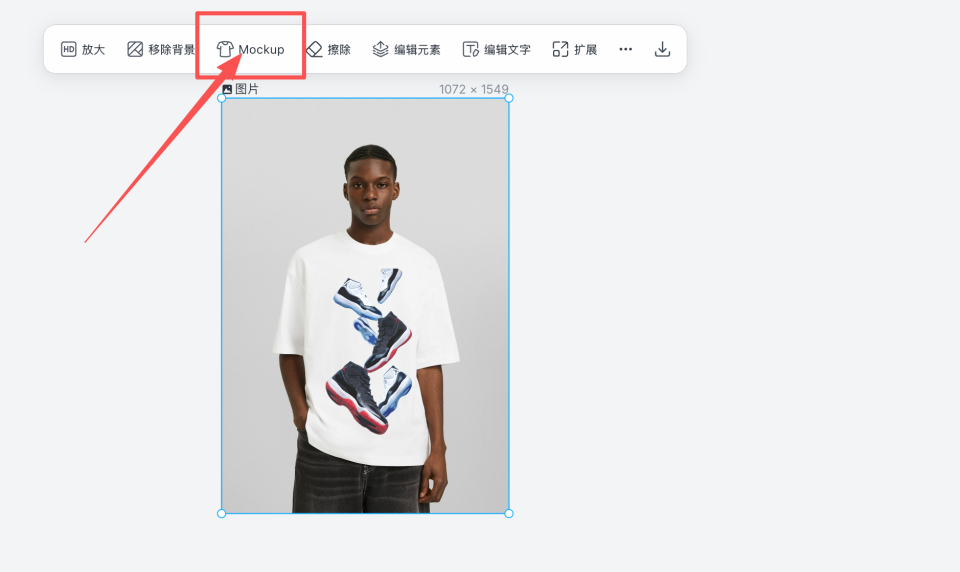Choose the 擦除 eraser icon
Image resolution: width=960 pixels, height=572 pixels.
point(314,49)
